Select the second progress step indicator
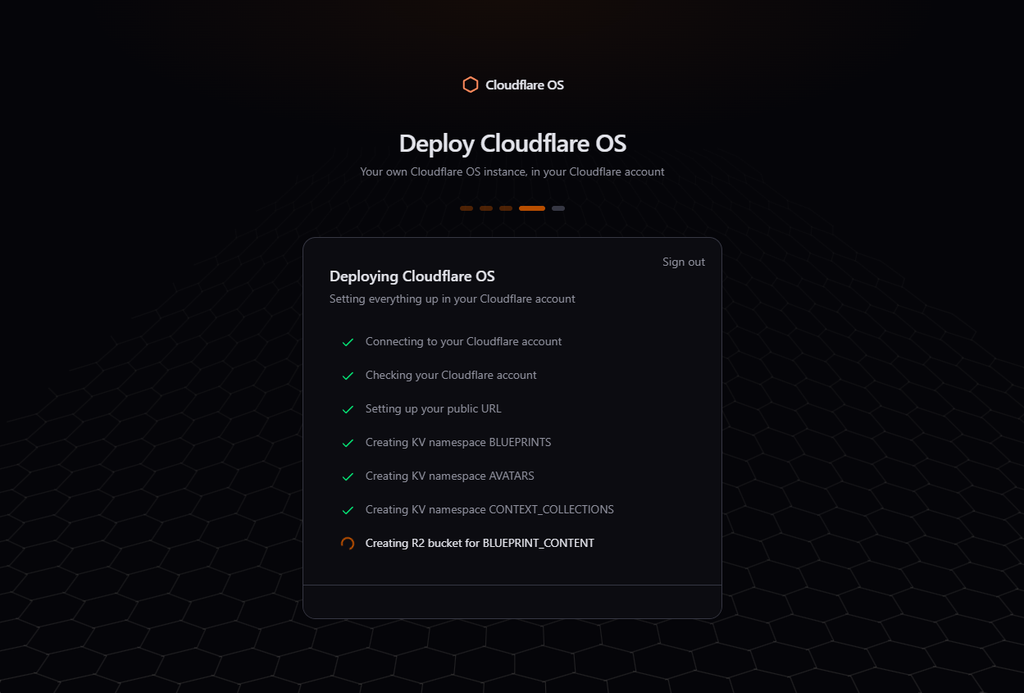1024x693 pixels. click(486, 208)
